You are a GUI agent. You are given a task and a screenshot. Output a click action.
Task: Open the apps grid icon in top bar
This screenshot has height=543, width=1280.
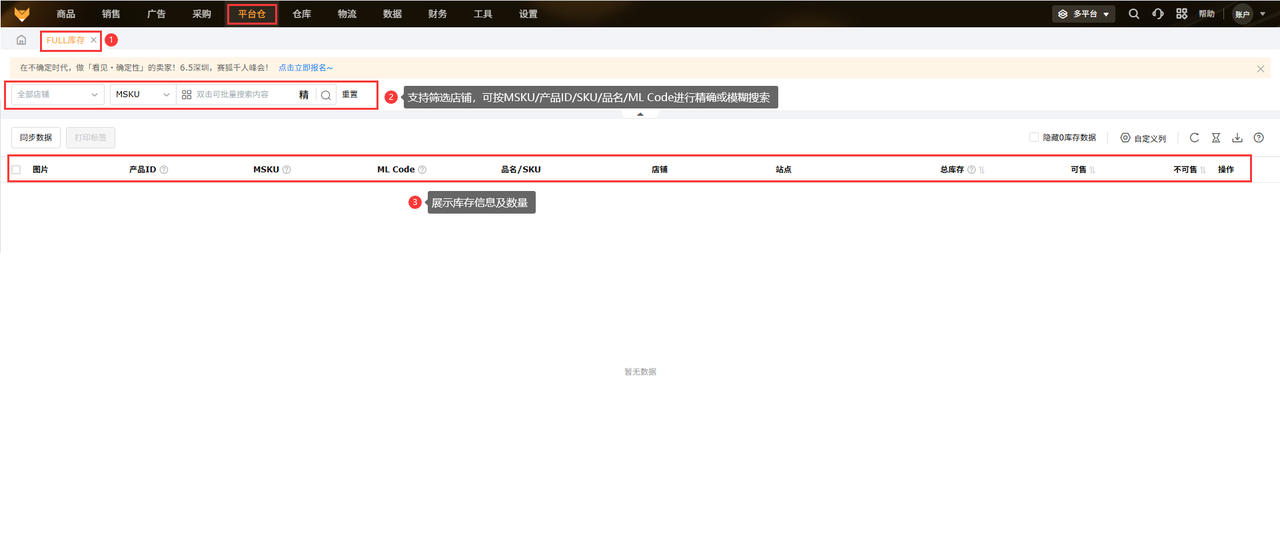coord(1182,14)
